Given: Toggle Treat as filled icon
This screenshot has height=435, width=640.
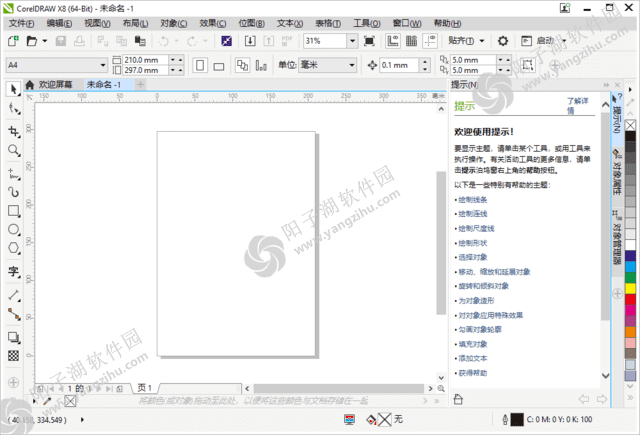Looking at the screenshot, I should point(528,65).
